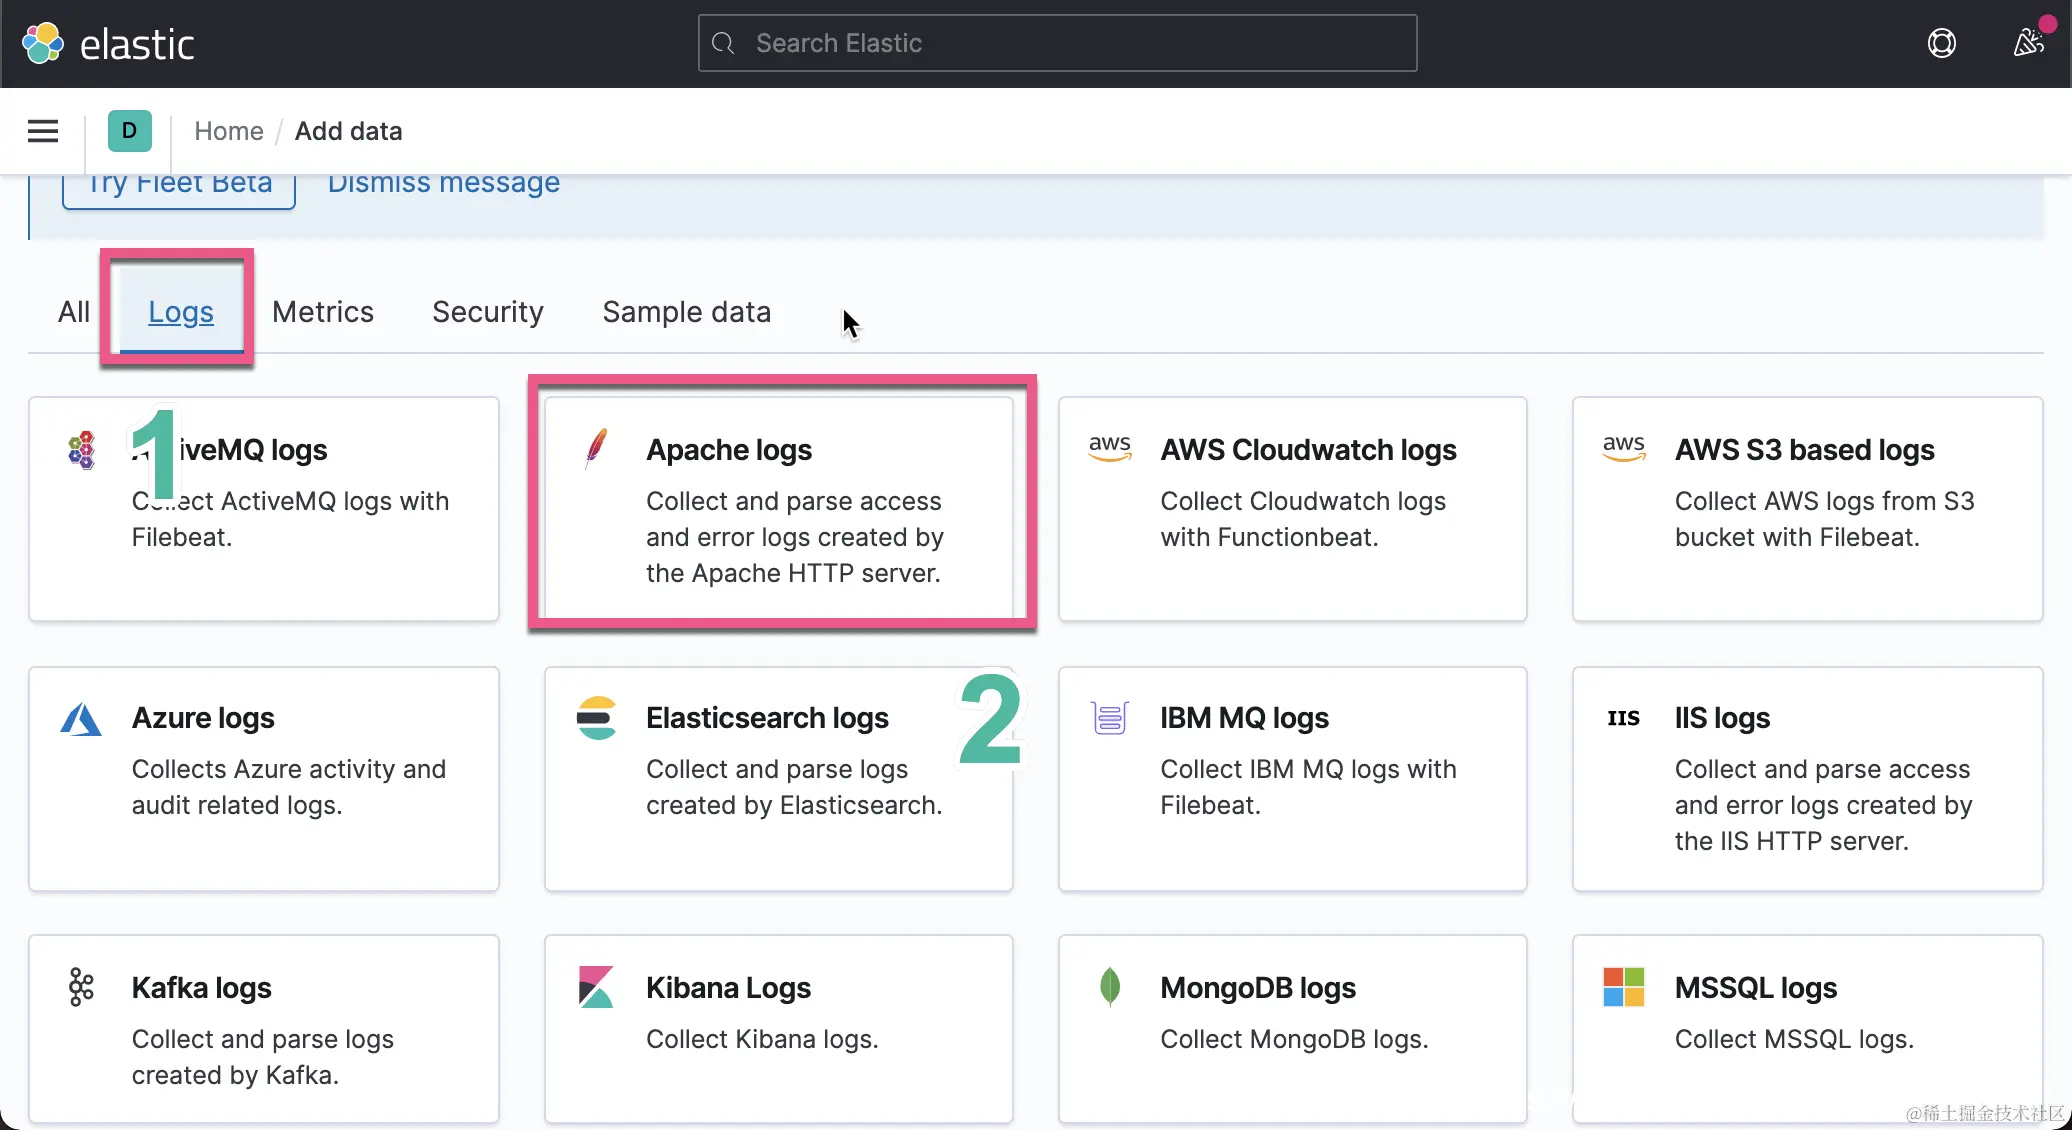Select the All tab
2072x1130 pixels.
[x=73, y=312]
